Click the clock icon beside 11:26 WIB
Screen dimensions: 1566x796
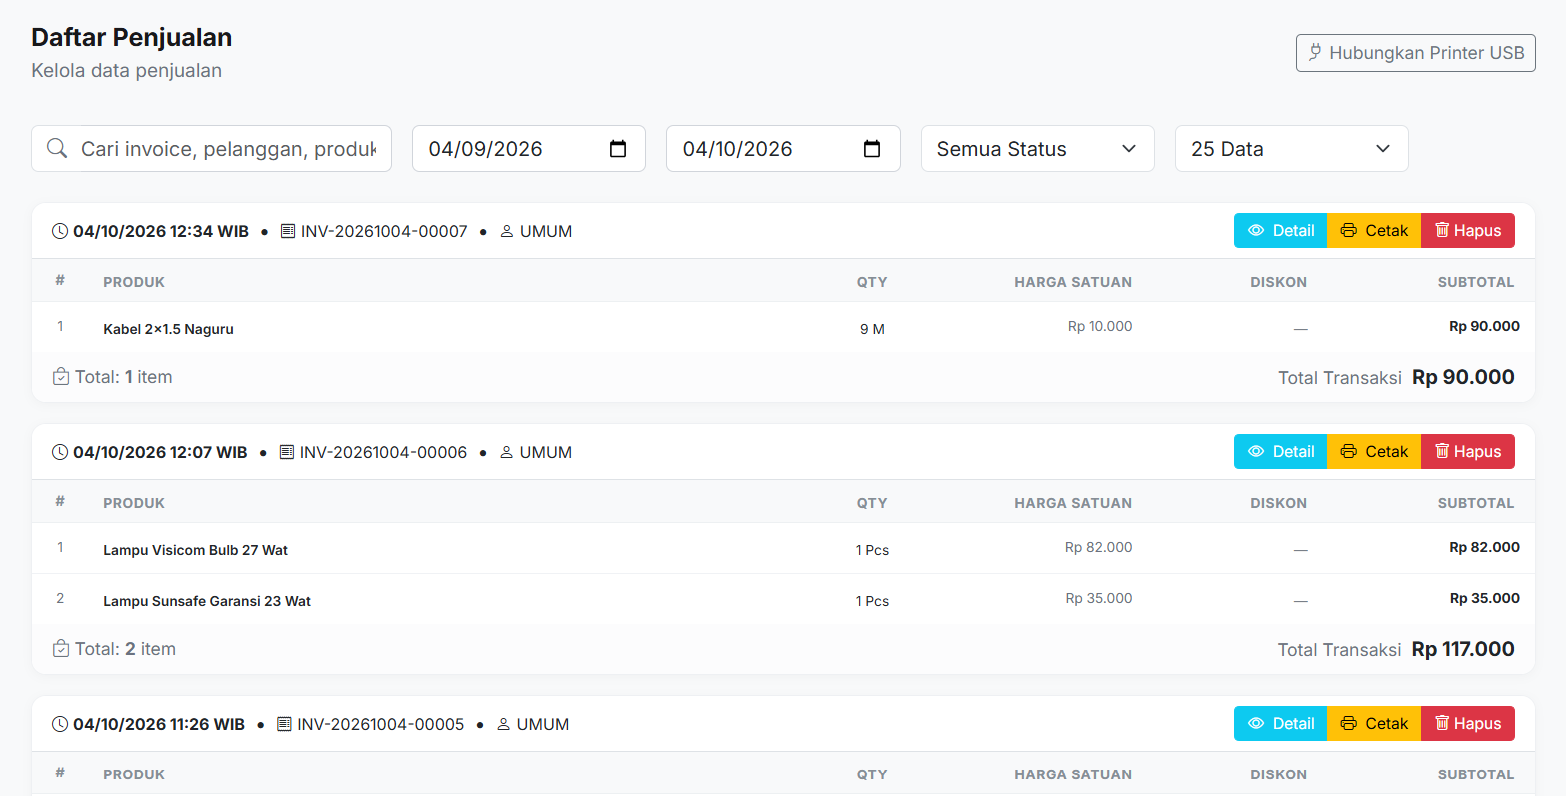click(60, 724)
